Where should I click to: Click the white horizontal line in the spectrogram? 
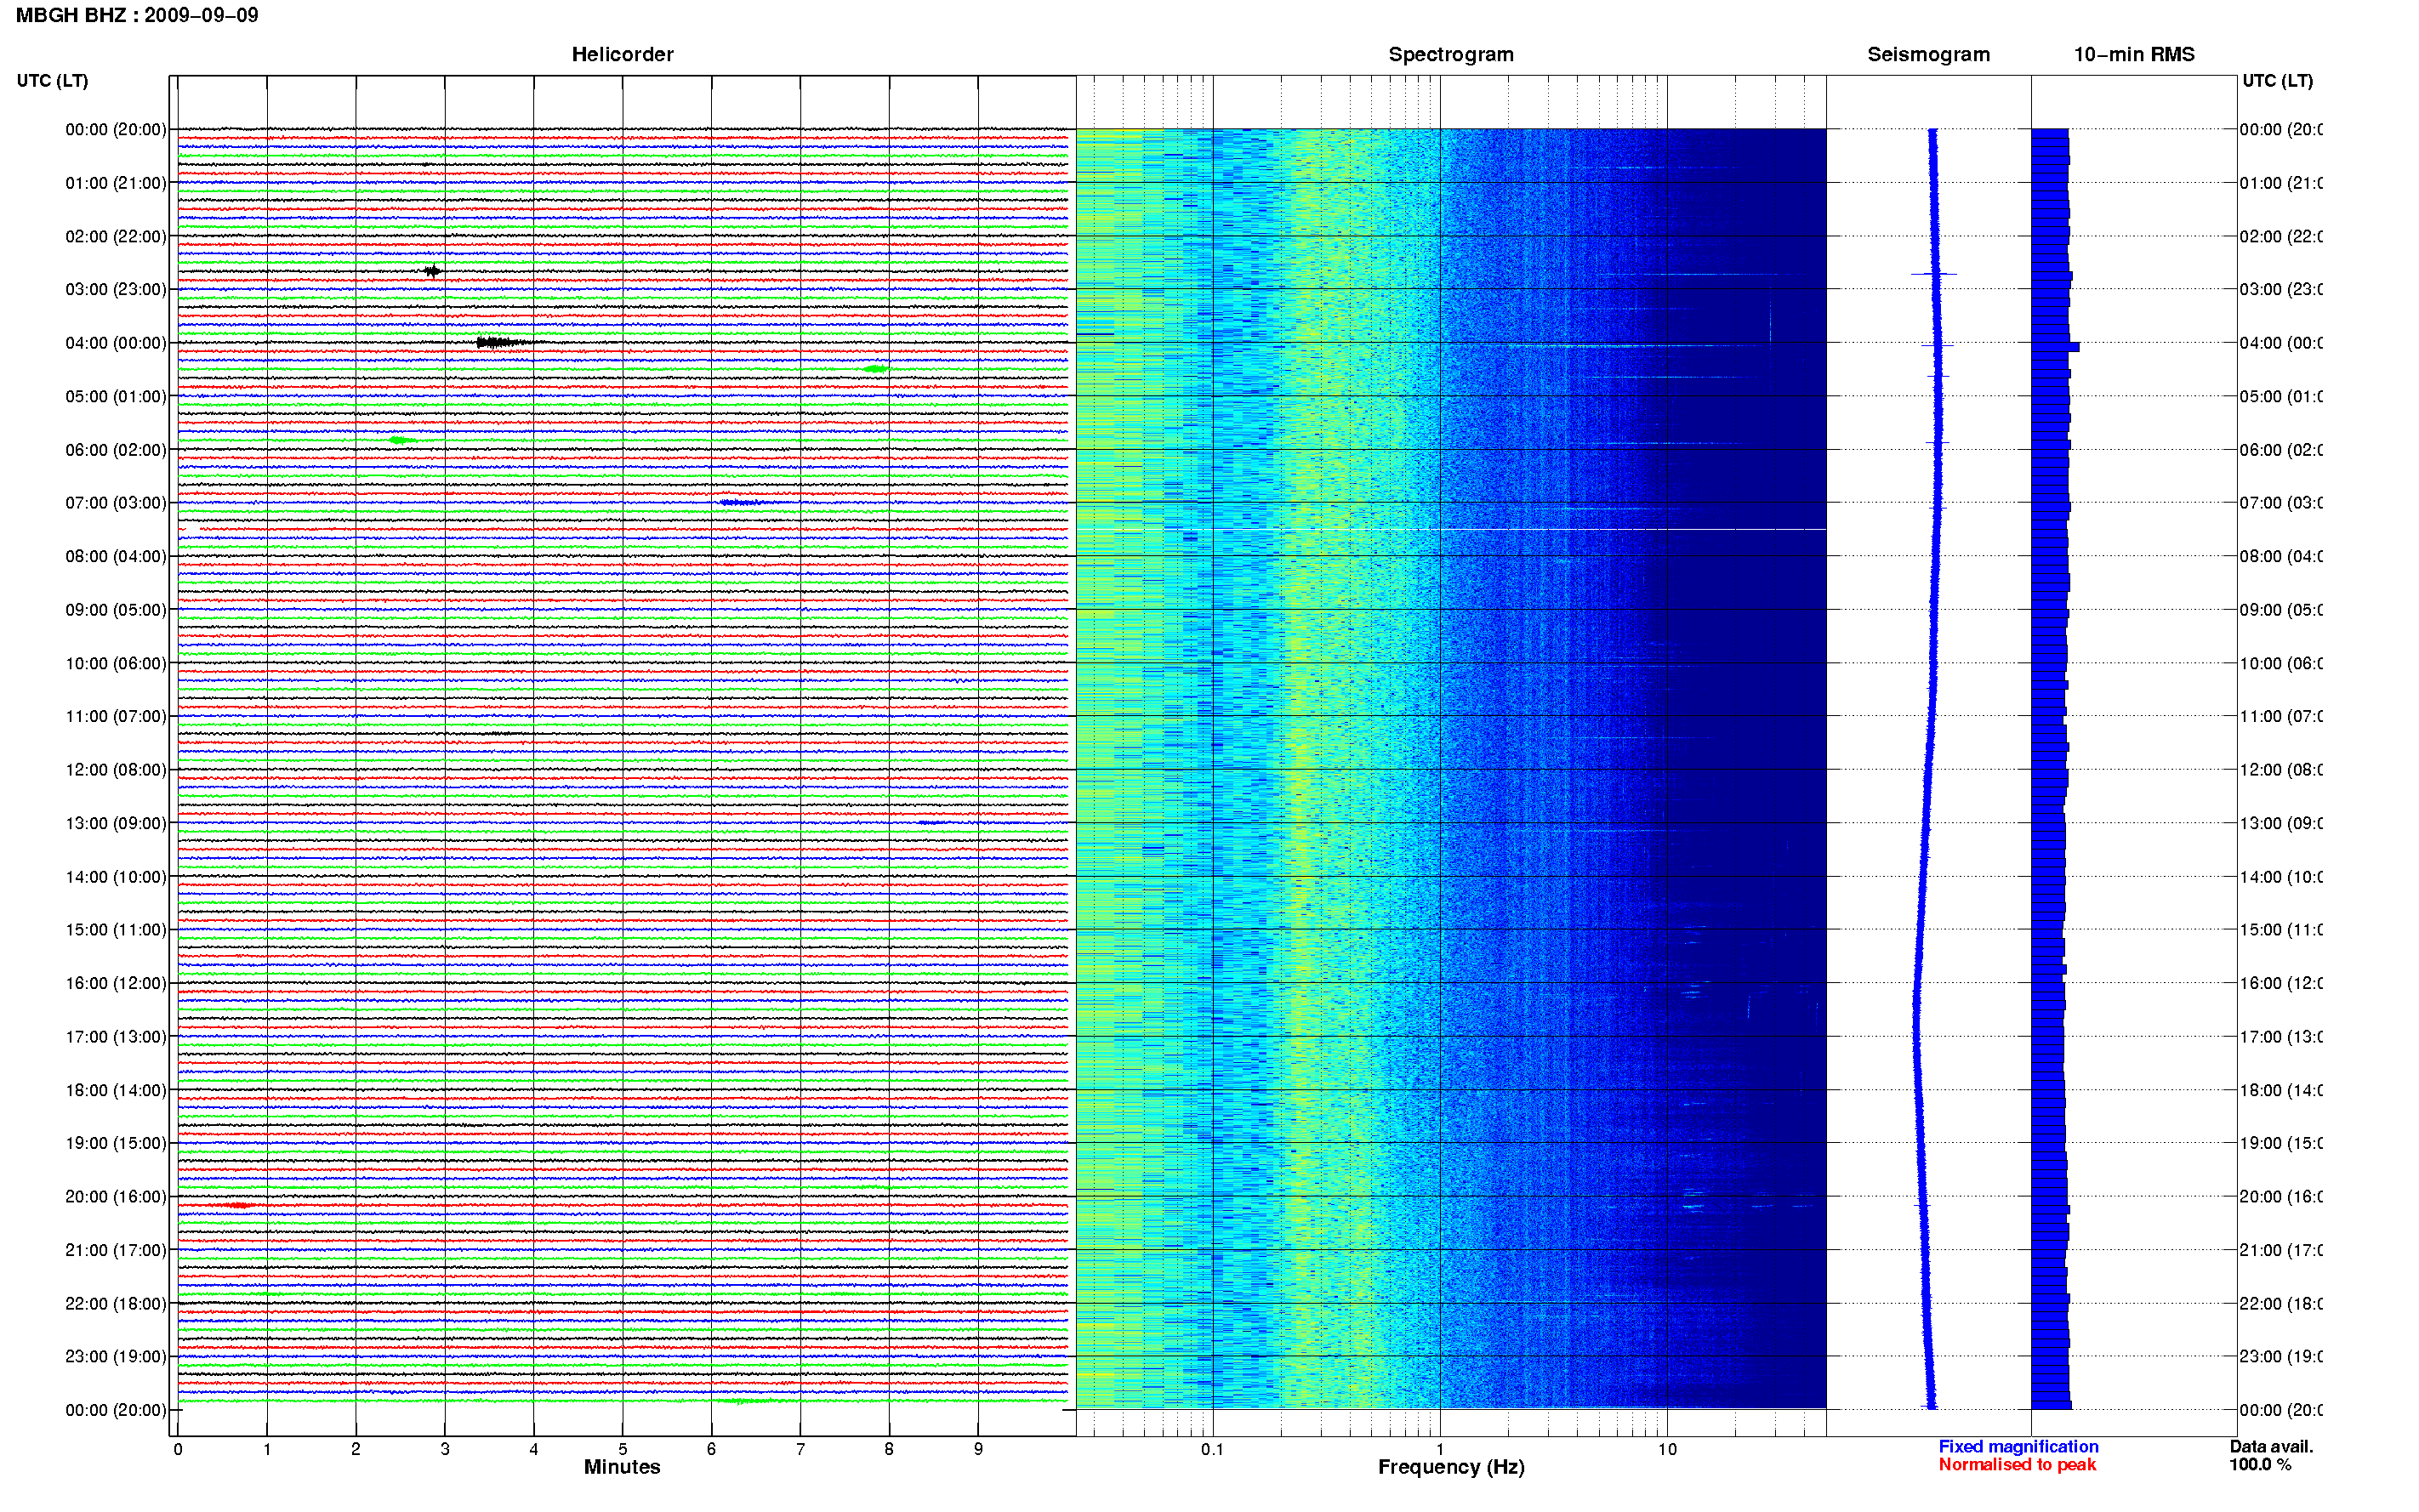(x=1632, y=529)
